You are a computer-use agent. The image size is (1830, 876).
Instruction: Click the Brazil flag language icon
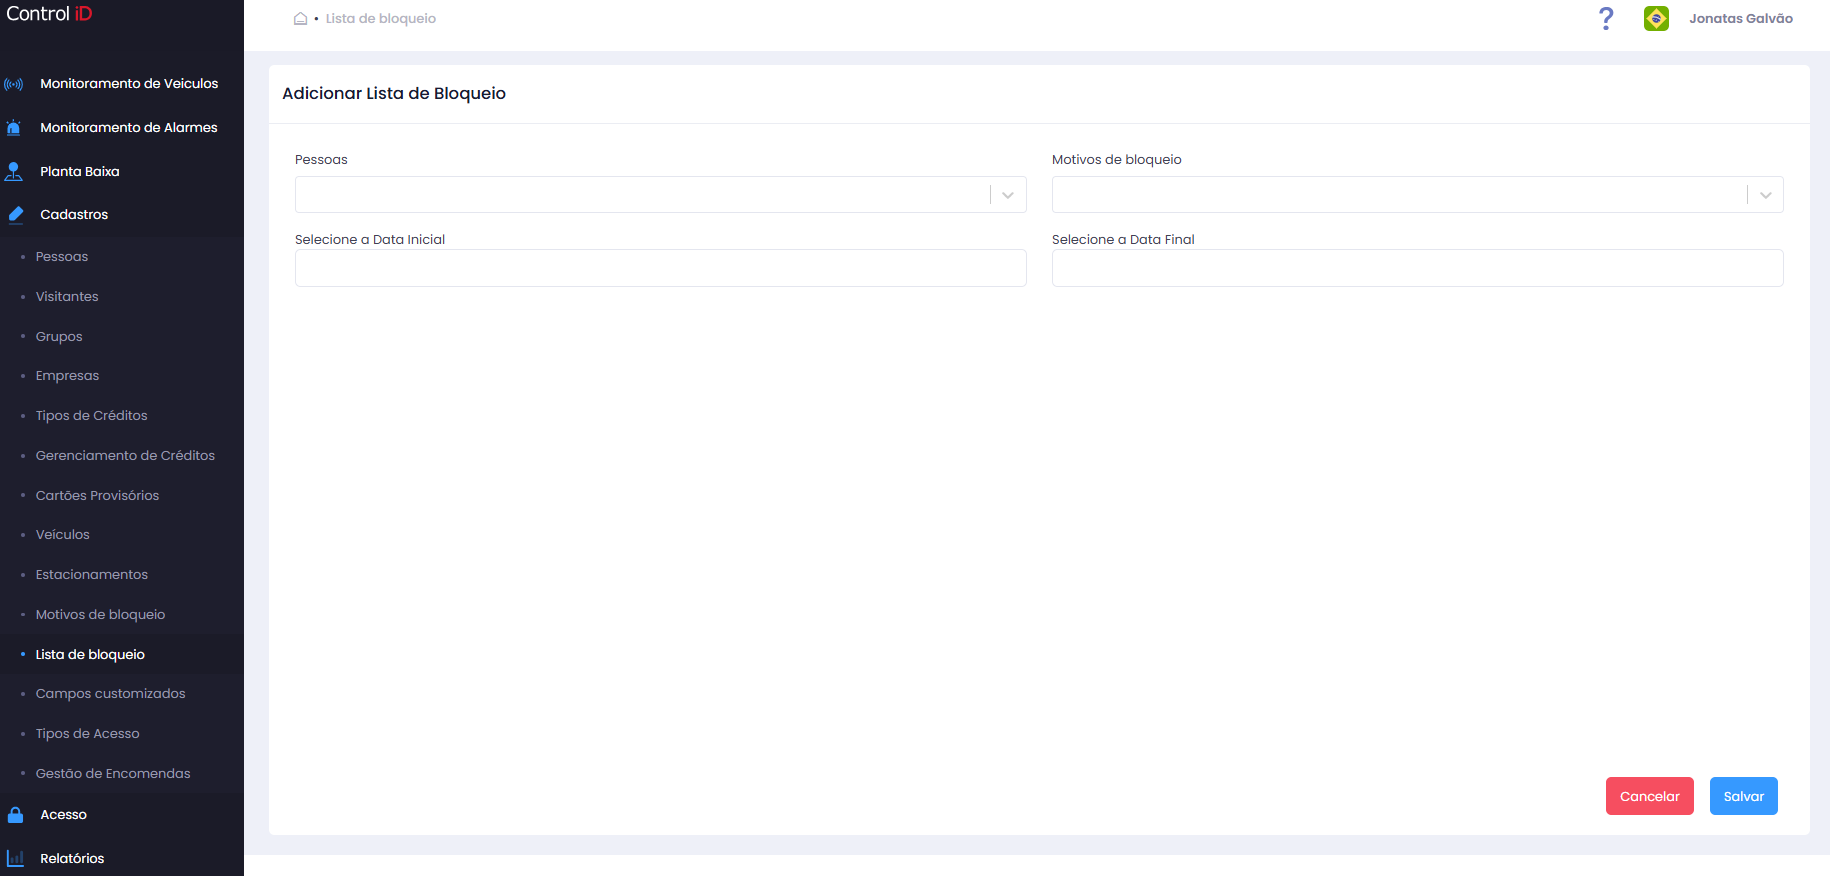point(1656,18)
